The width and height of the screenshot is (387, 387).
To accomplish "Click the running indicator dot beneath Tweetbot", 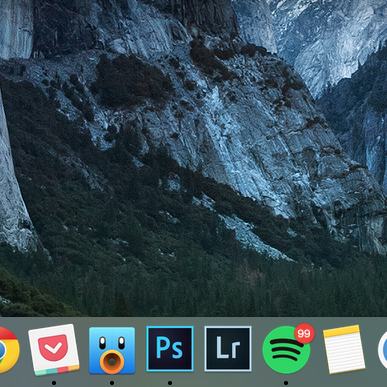I will [112, 383].
